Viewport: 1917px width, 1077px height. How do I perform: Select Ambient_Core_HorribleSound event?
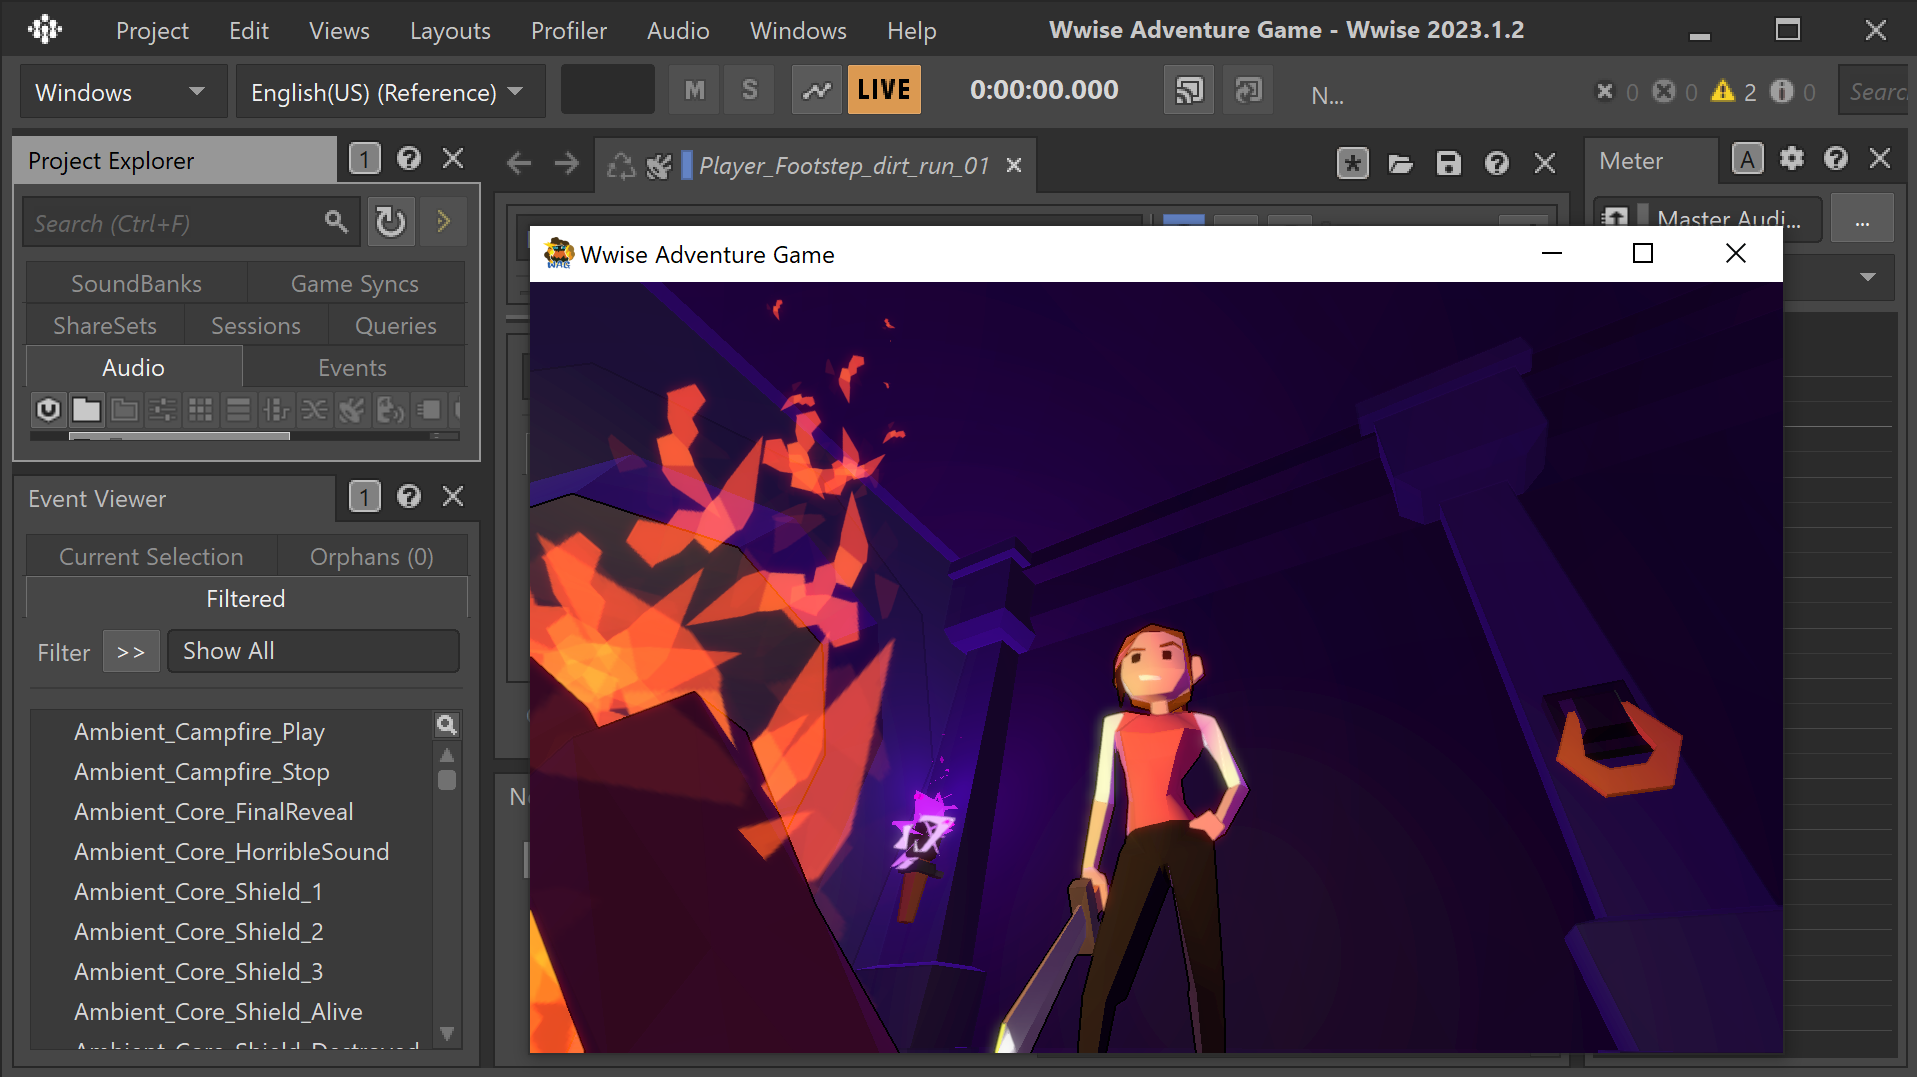point(232,852)
